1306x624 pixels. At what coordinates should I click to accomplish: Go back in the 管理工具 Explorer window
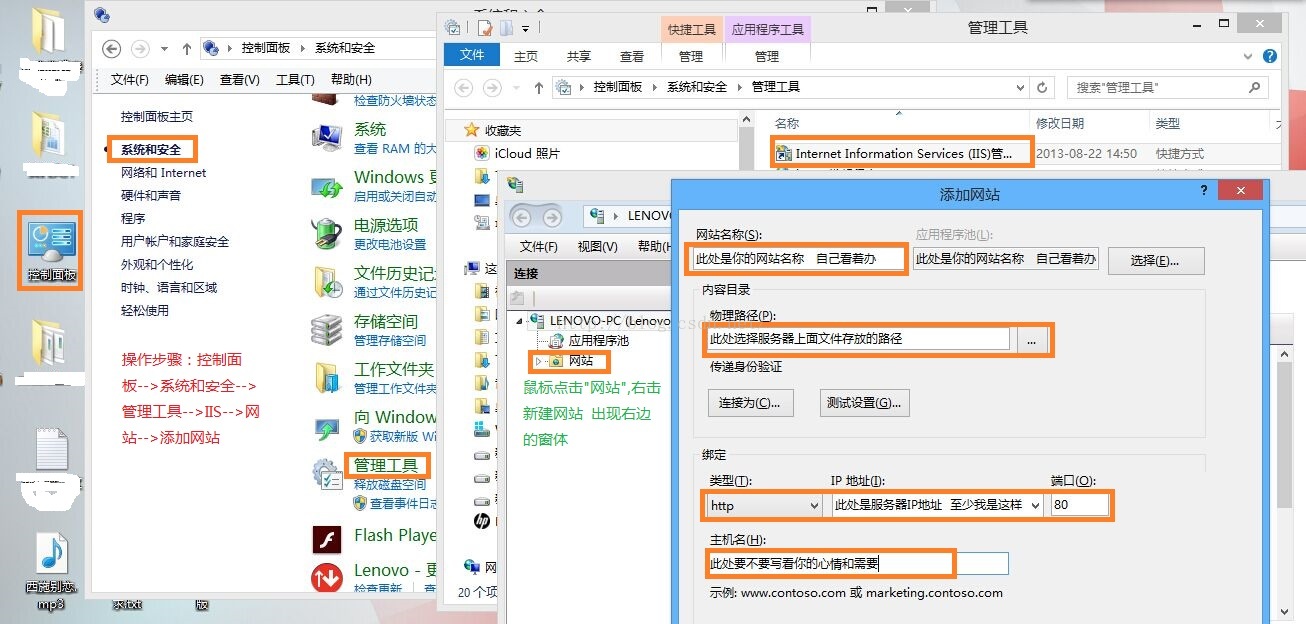pos(463,88)
